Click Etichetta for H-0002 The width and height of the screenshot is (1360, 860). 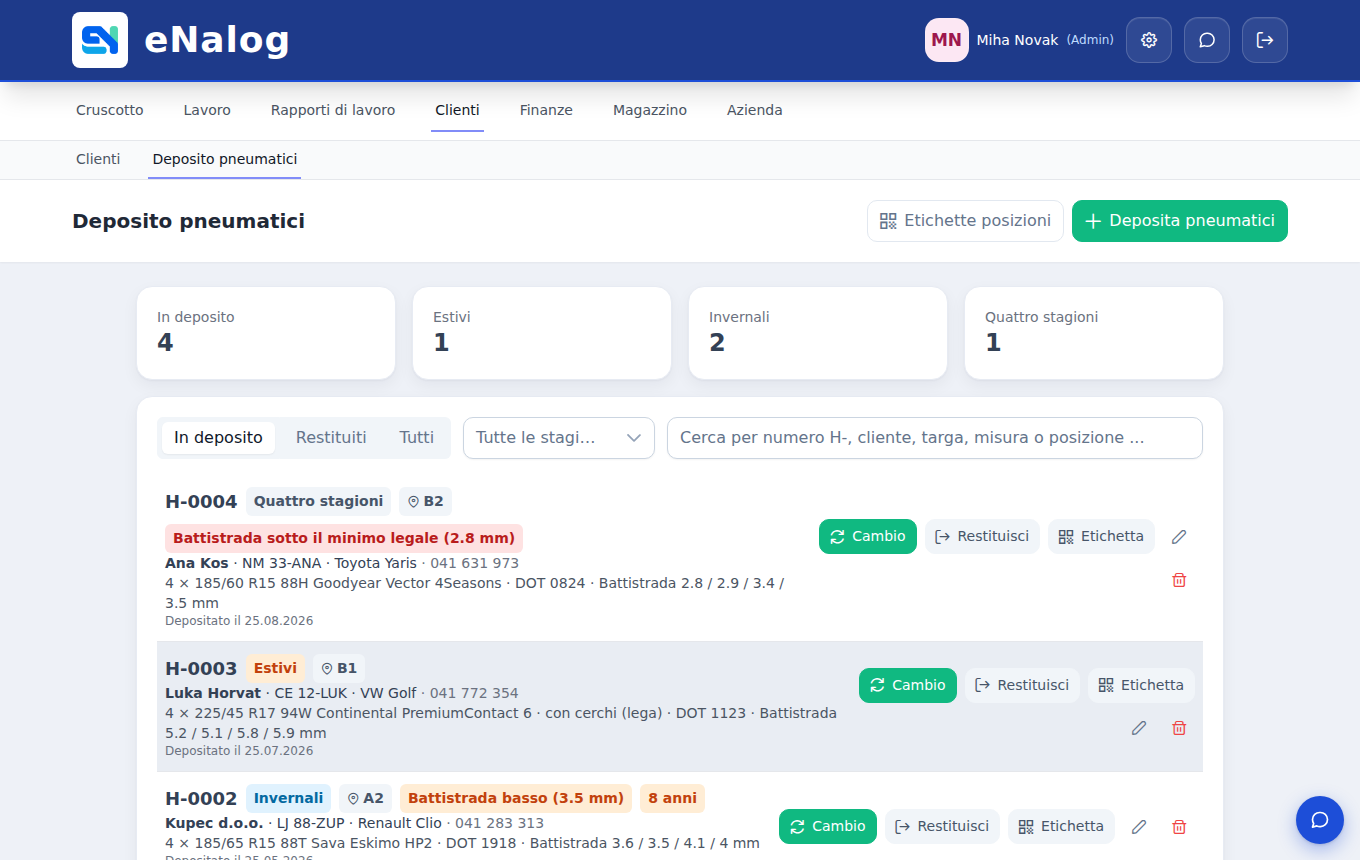tap(1061, 827)
